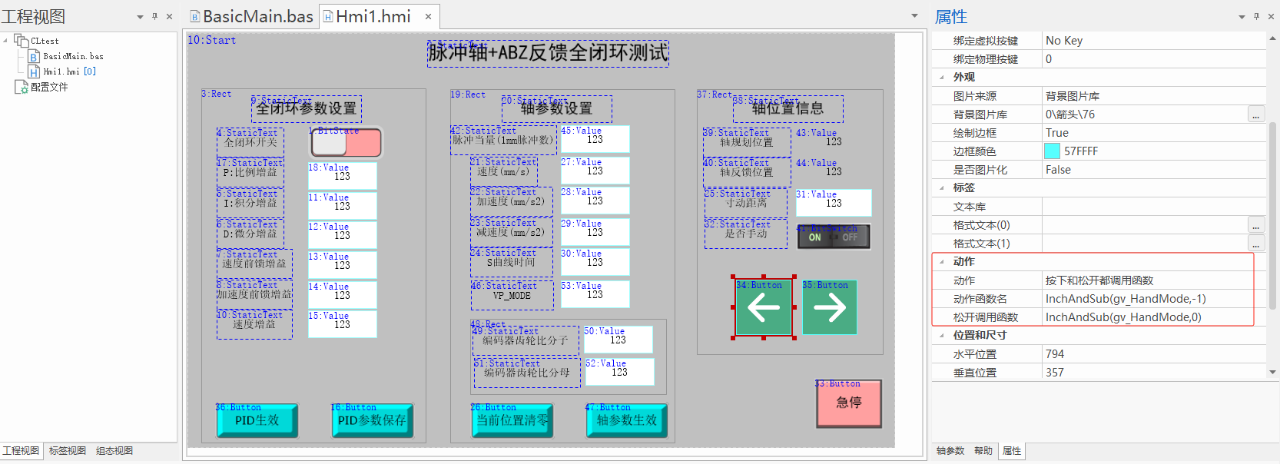Click the 边框颜色 cyan color swatch
The image size is (1280, 464).
pos(1052,151)
